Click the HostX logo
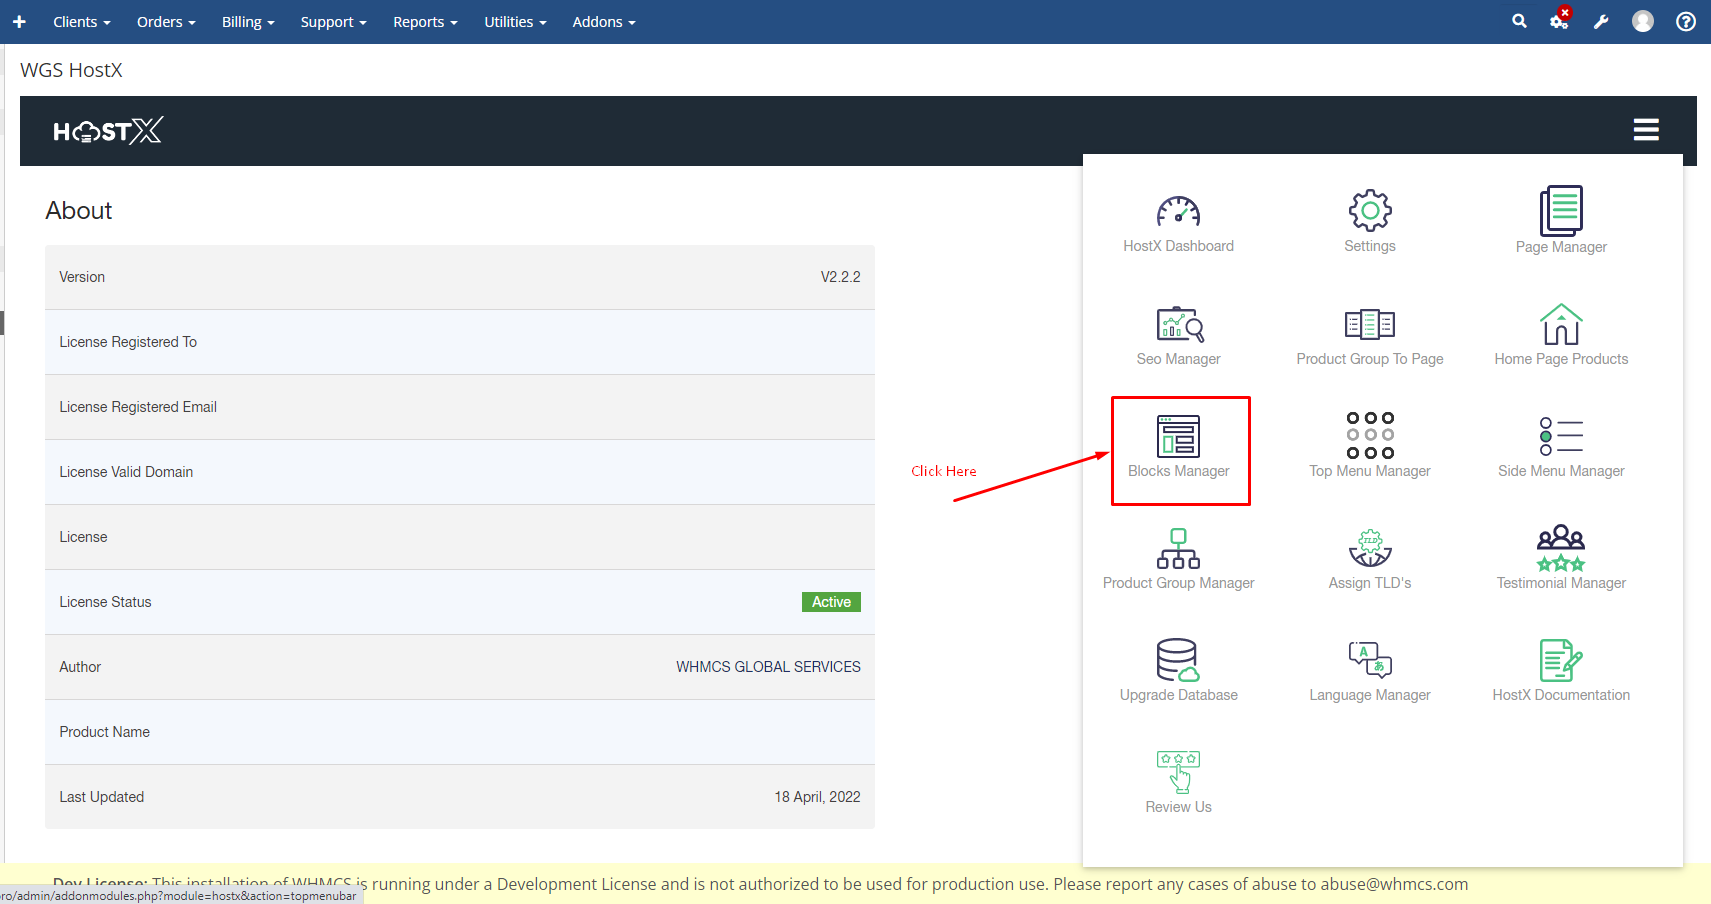Viewport: 1711px width, 904px height. coord(108,131)
